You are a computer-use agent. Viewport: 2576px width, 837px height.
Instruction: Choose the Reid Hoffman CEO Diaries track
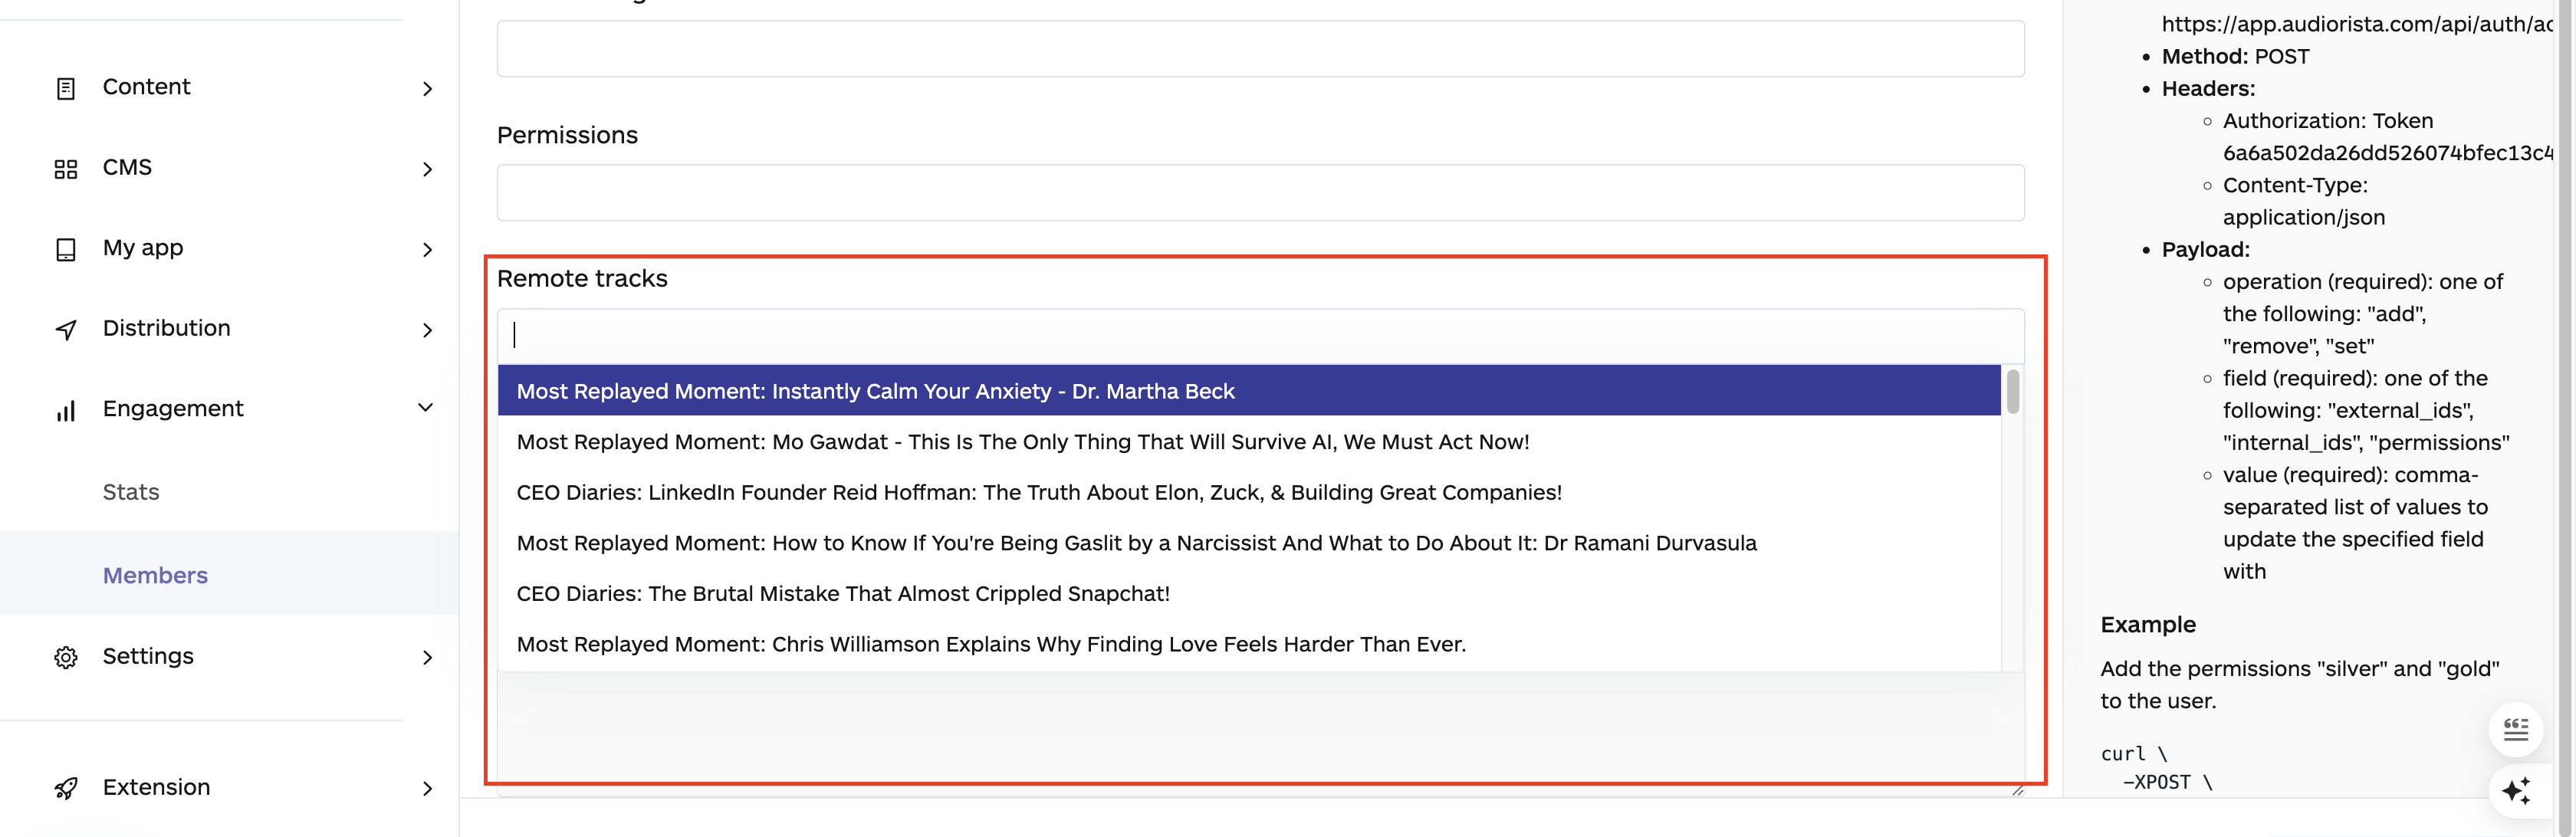(1038, 492)
